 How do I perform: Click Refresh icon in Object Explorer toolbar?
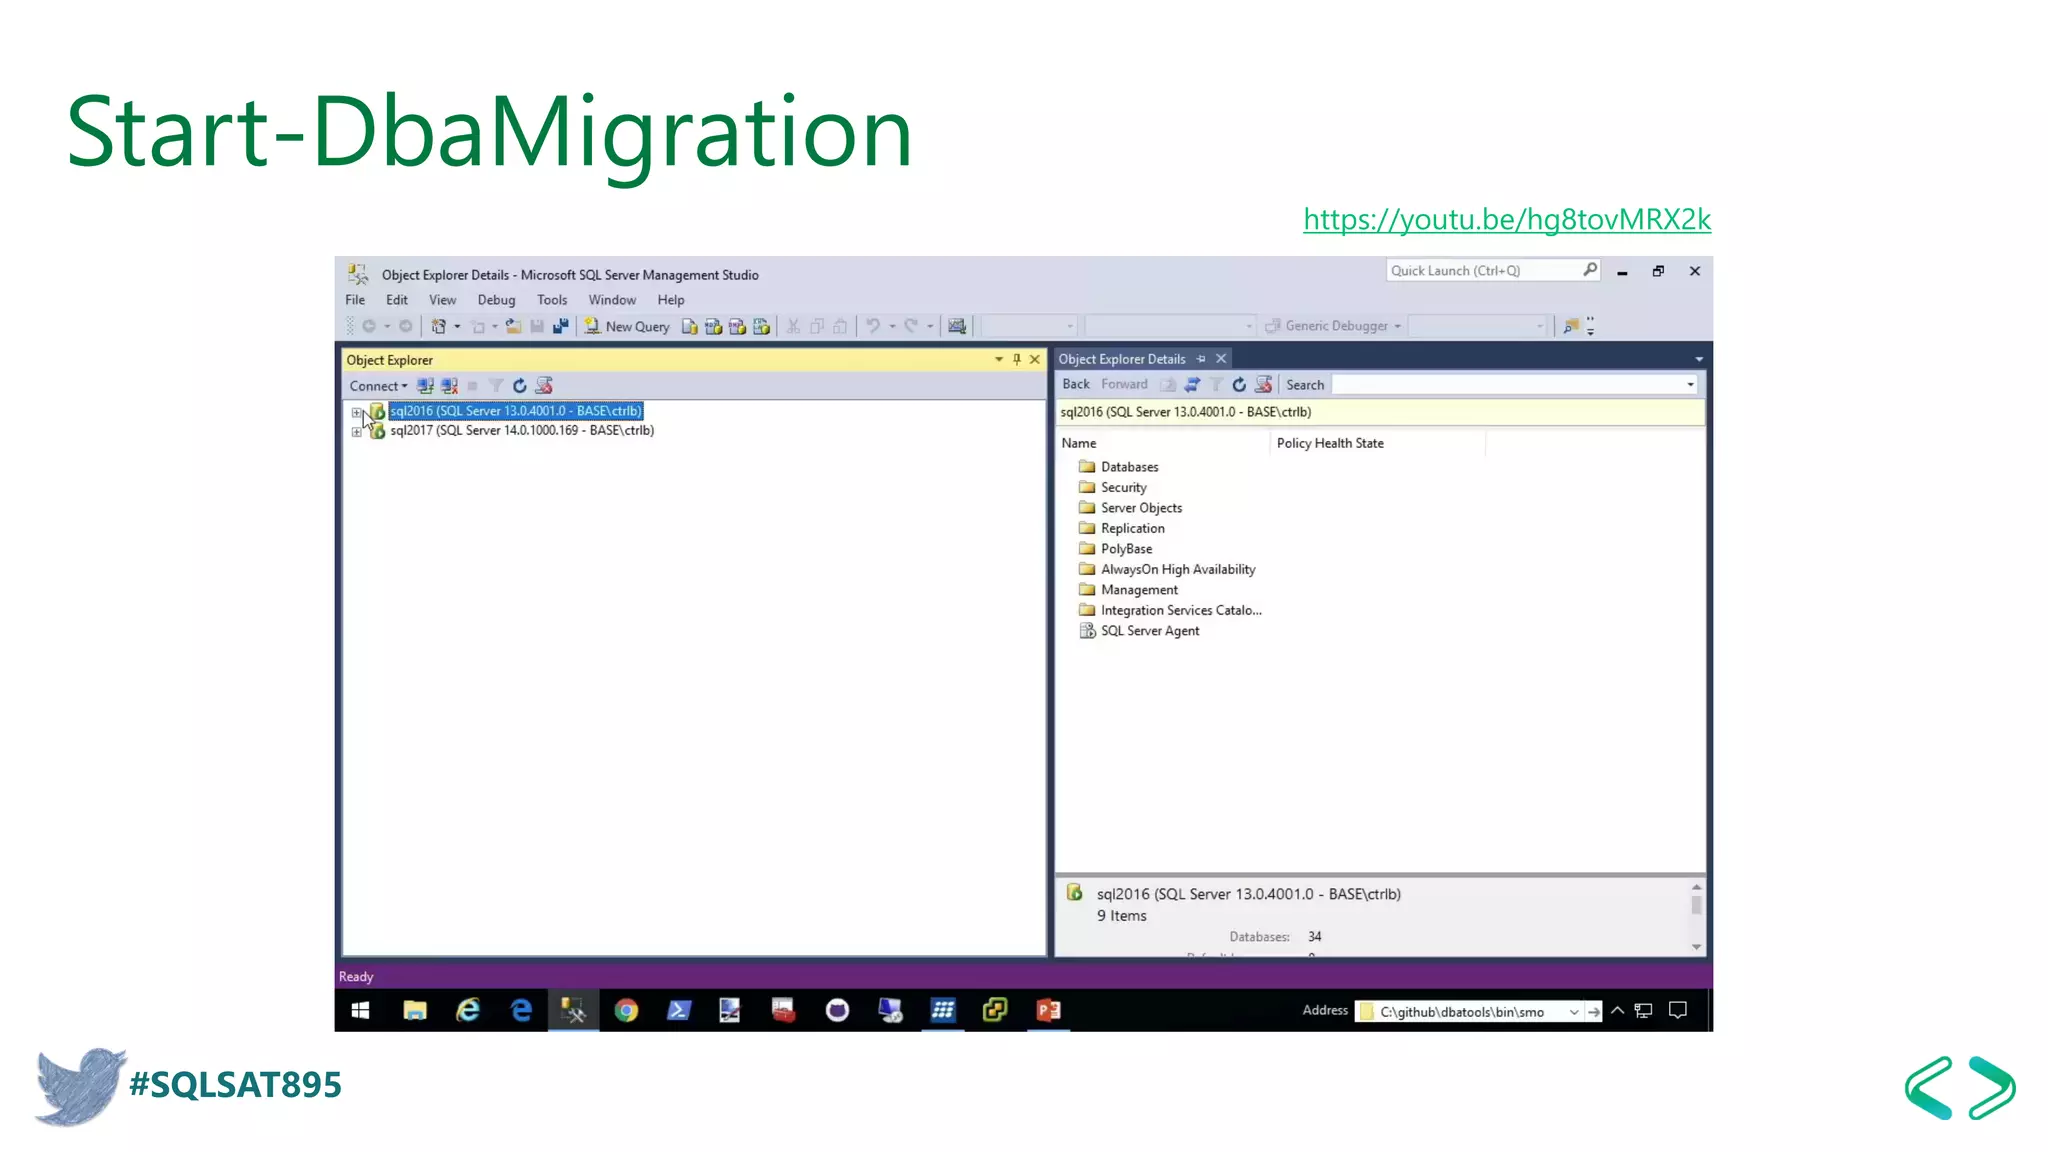click(519, 386)
